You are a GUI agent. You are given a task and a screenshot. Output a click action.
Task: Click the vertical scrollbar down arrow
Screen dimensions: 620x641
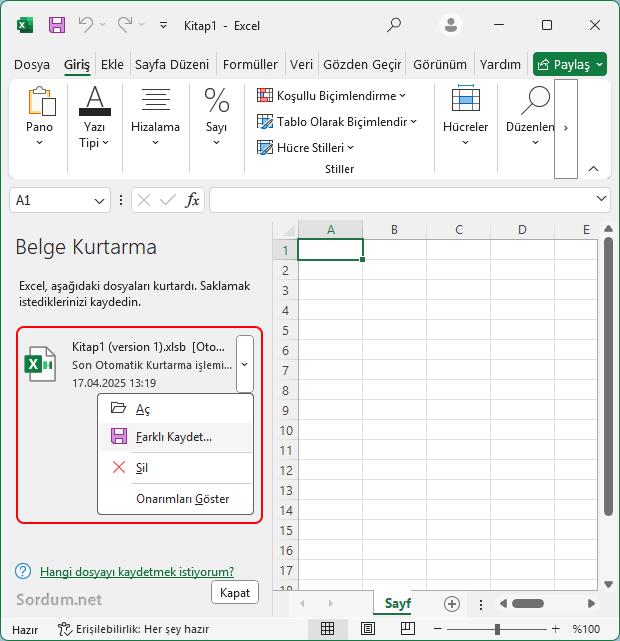pos(608,585)
